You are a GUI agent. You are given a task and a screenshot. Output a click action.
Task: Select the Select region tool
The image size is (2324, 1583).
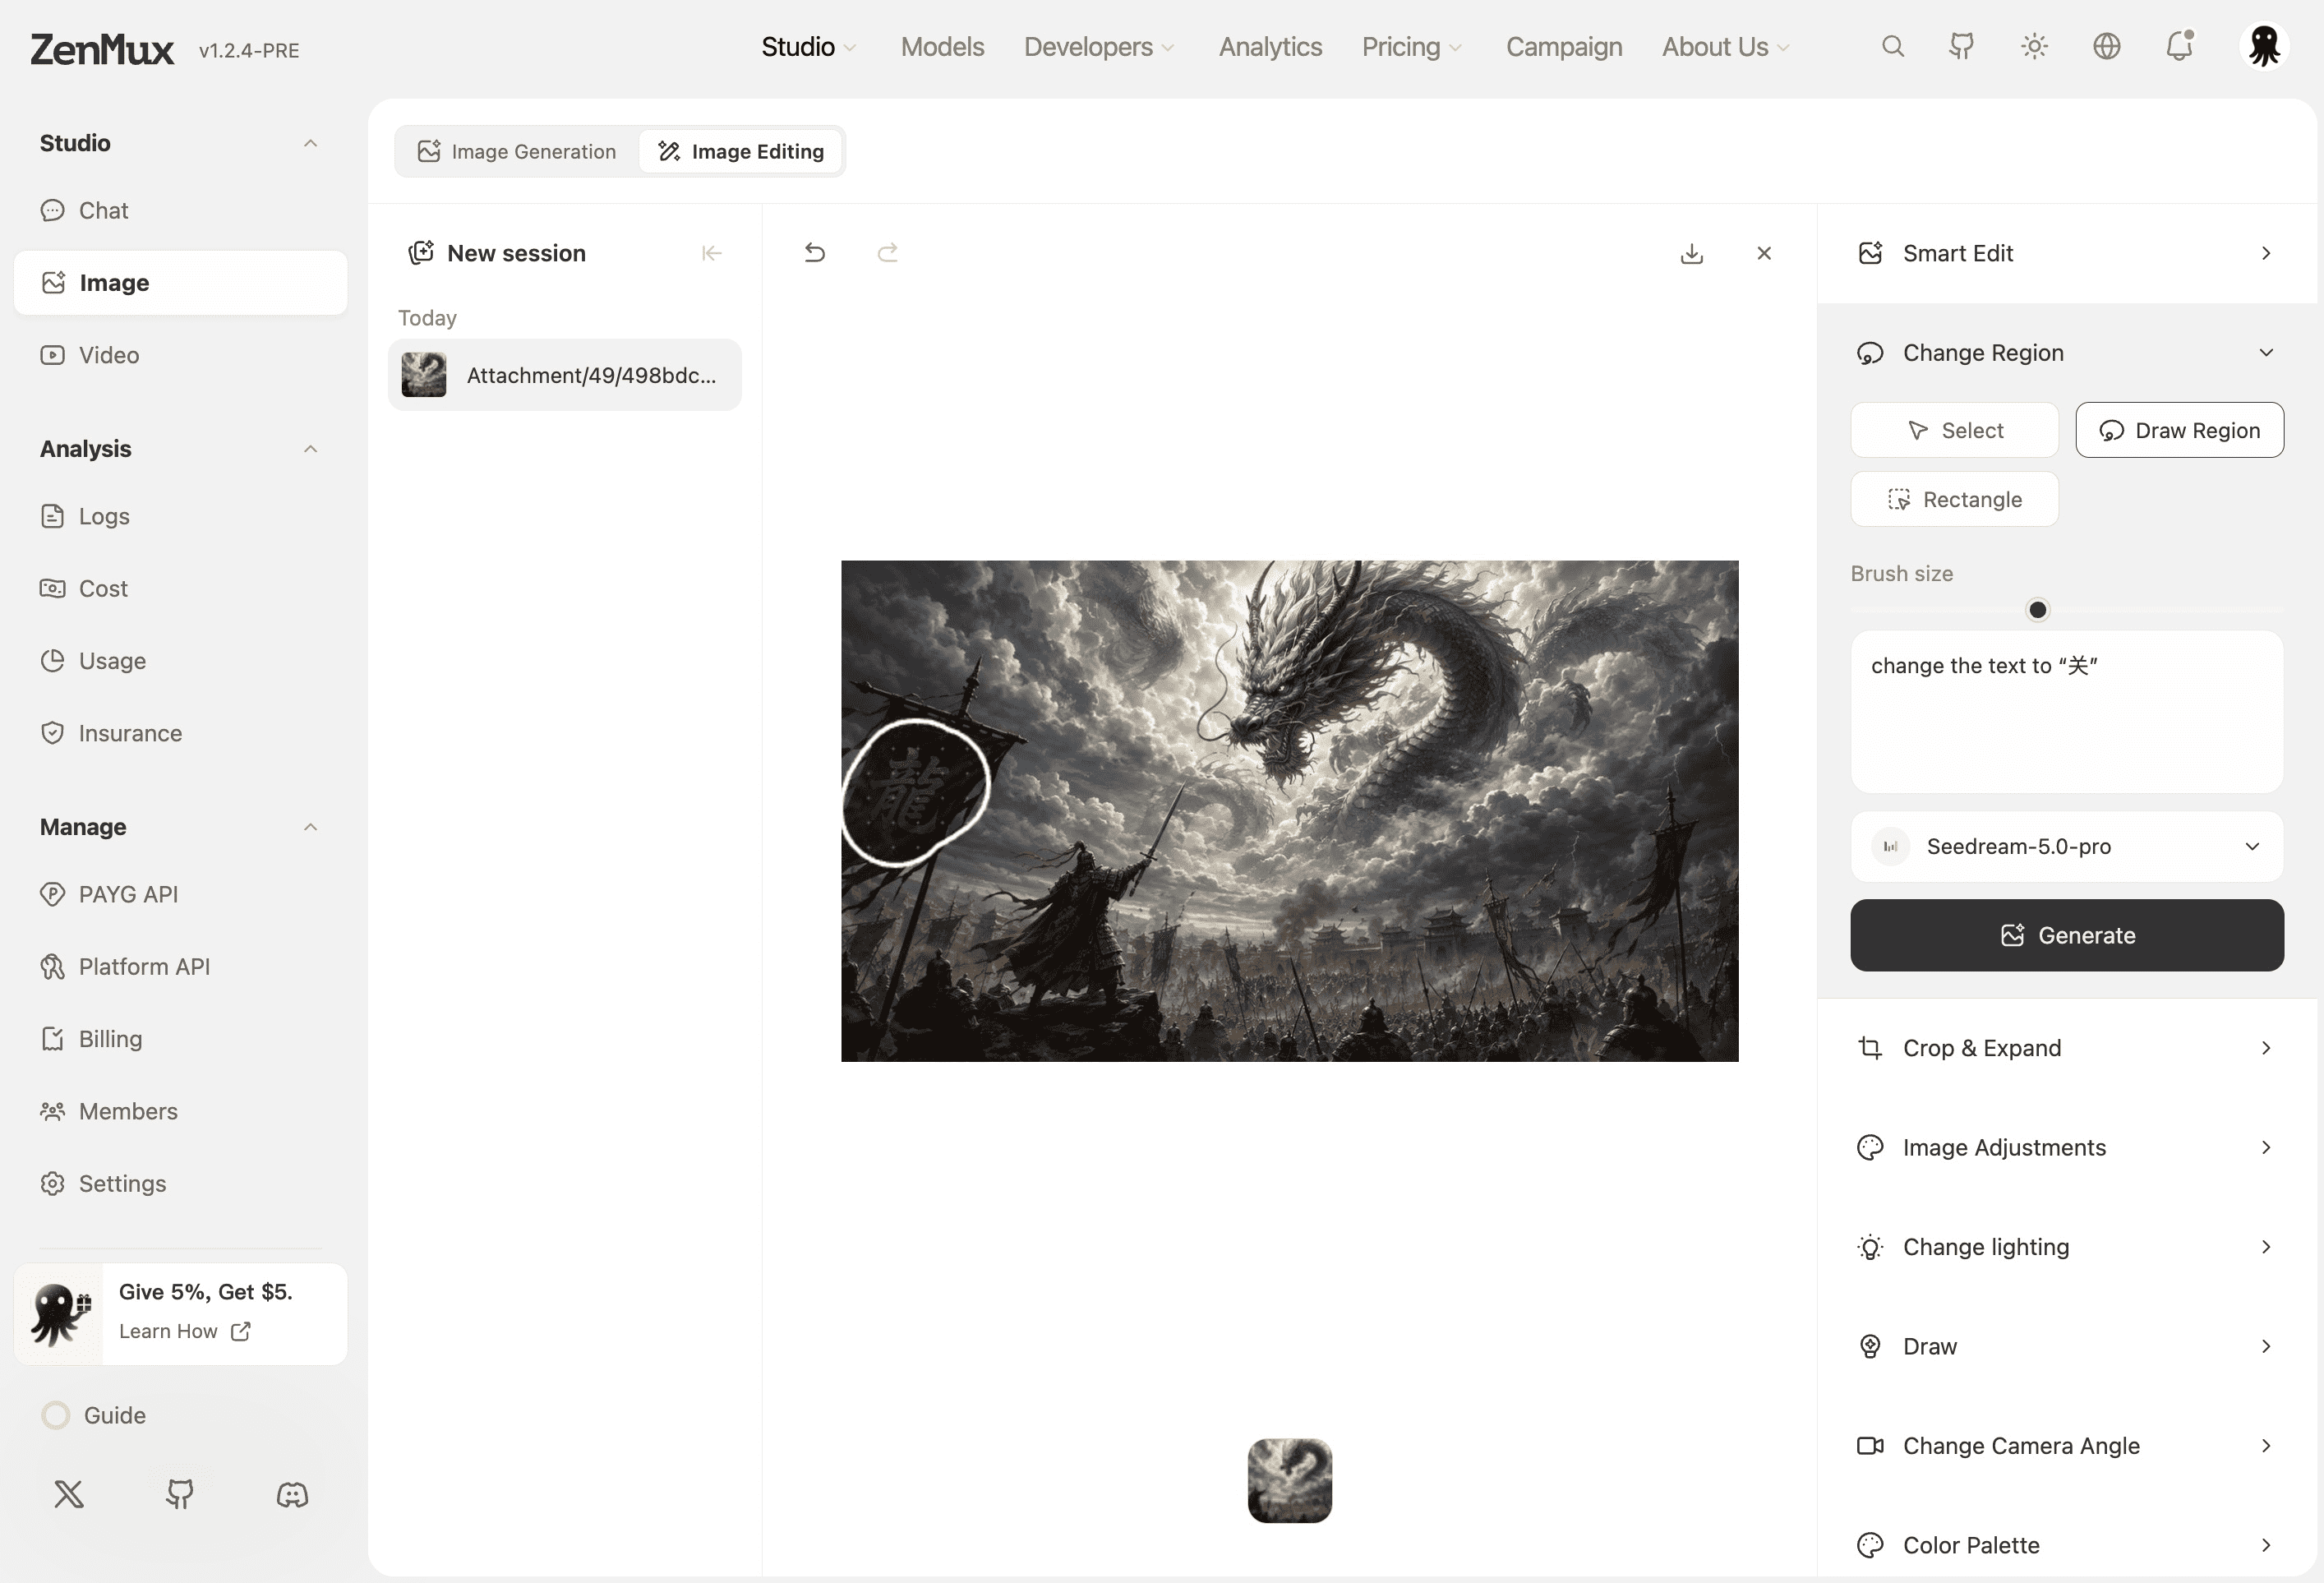click(1954, 430)
